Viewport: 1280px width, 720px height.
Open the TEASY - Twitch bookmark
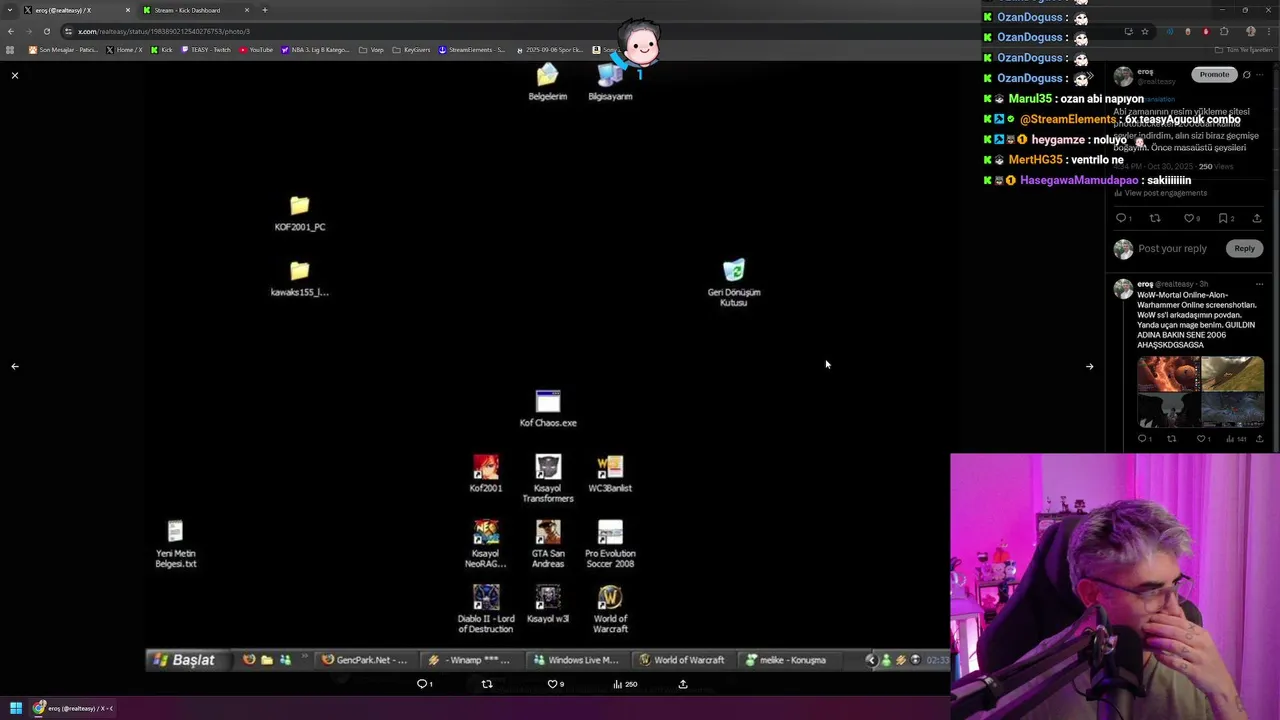(x=206, y=49)
